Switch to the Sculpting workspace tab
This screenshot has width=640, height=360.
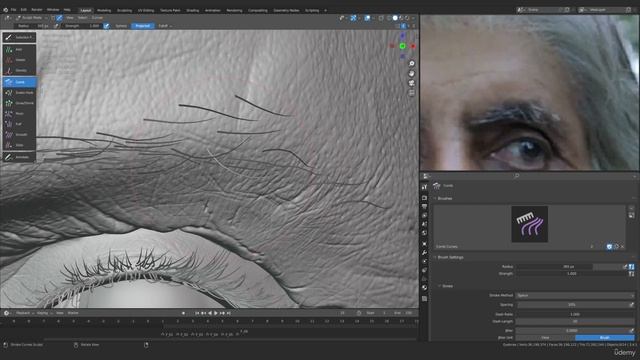[x=124, y=11]
